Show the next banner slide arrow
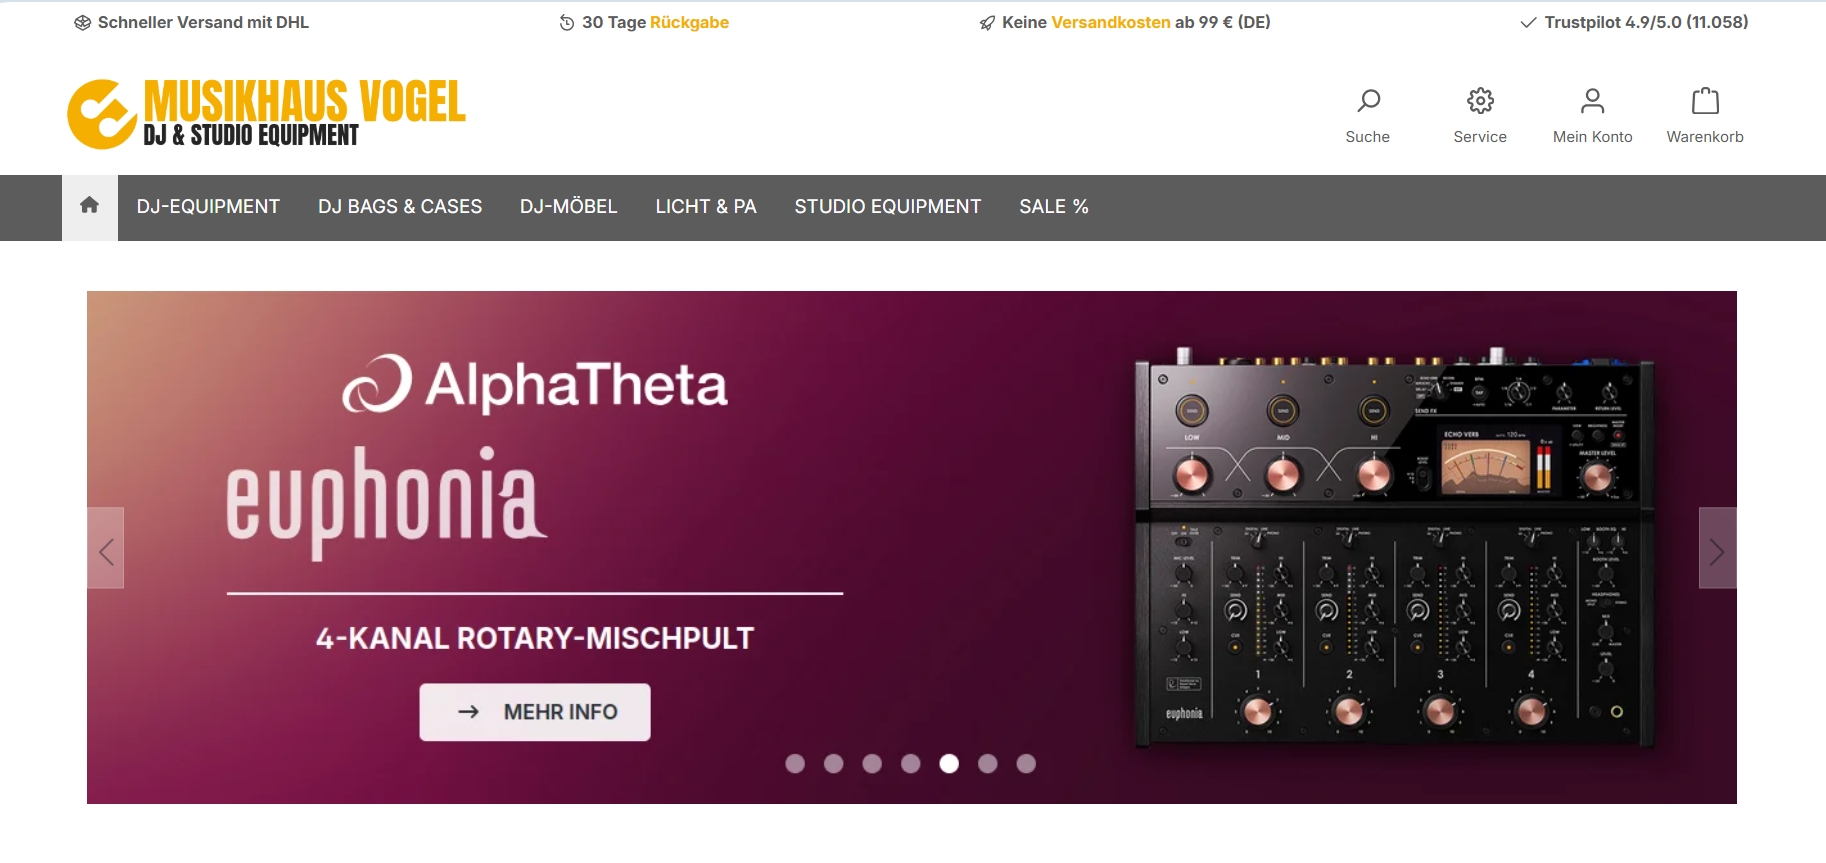This screenshot has height=863, width=1826. (x=1717, y=548)
